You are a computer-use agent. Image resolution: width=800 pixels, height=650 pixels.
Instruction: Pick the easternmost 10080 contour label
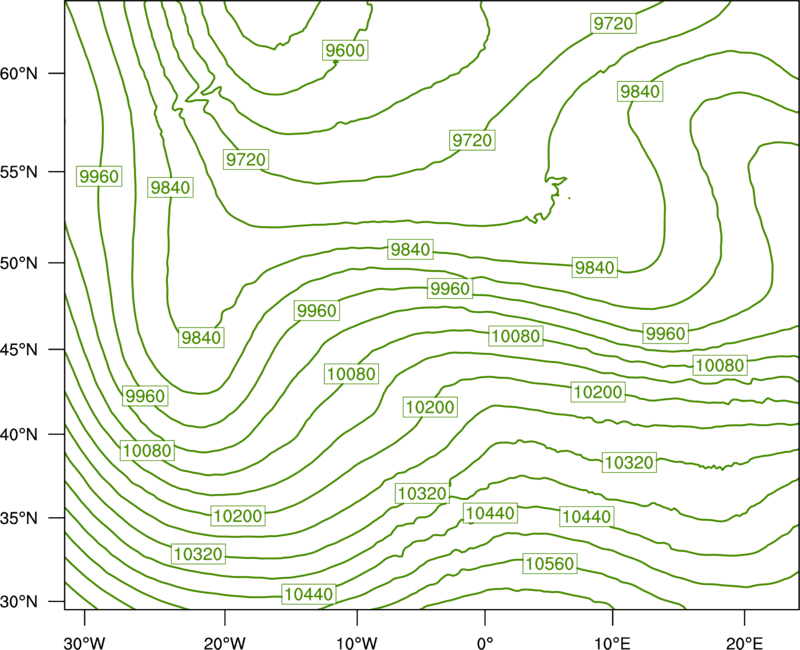[x=720, y=365]
